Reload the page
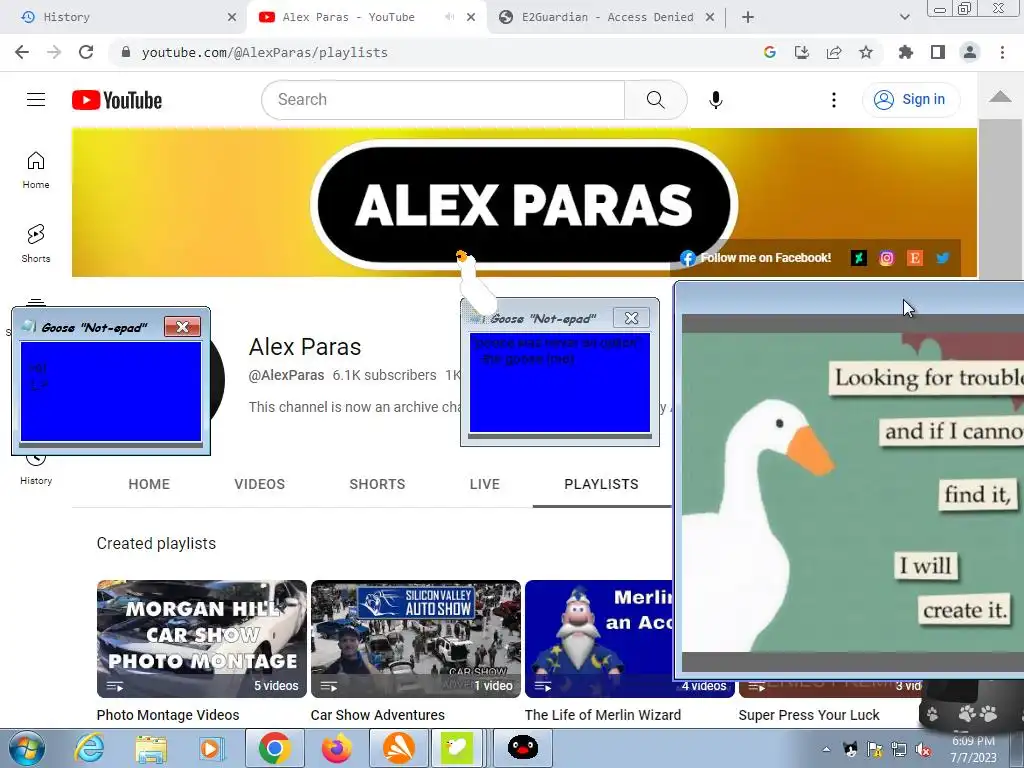Screen dimensions: 1024x768 (x=86, y=52)
